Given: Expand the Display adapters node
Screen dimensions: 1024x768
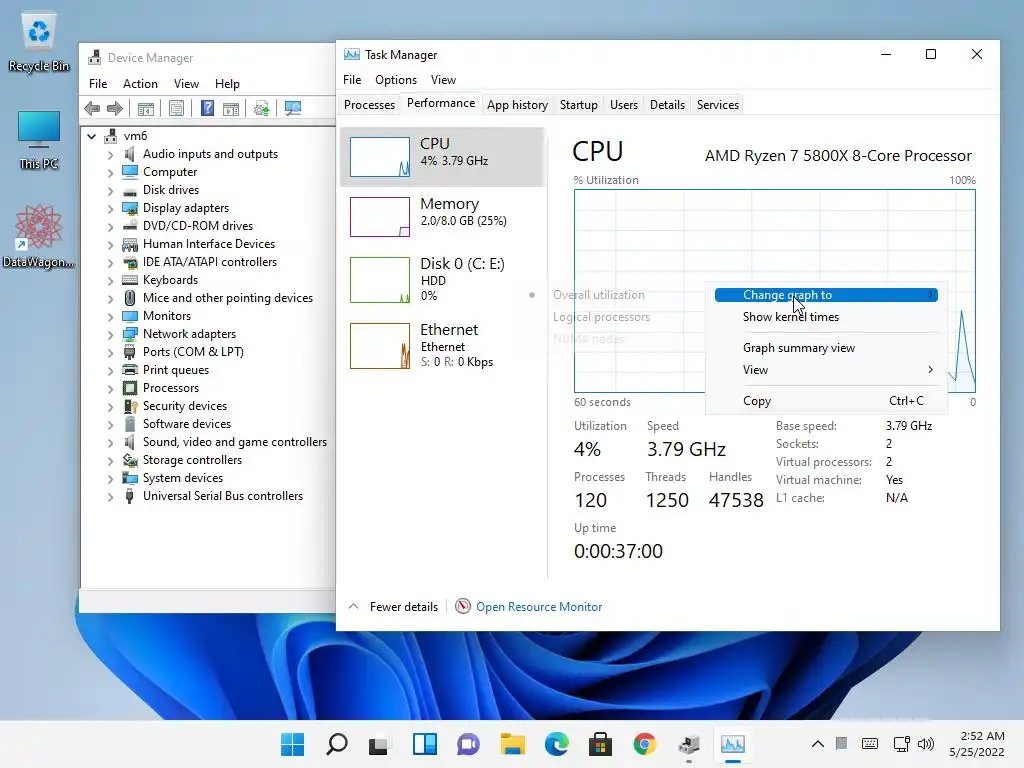Looking at the screenshot, I should (x=110, y=209).
